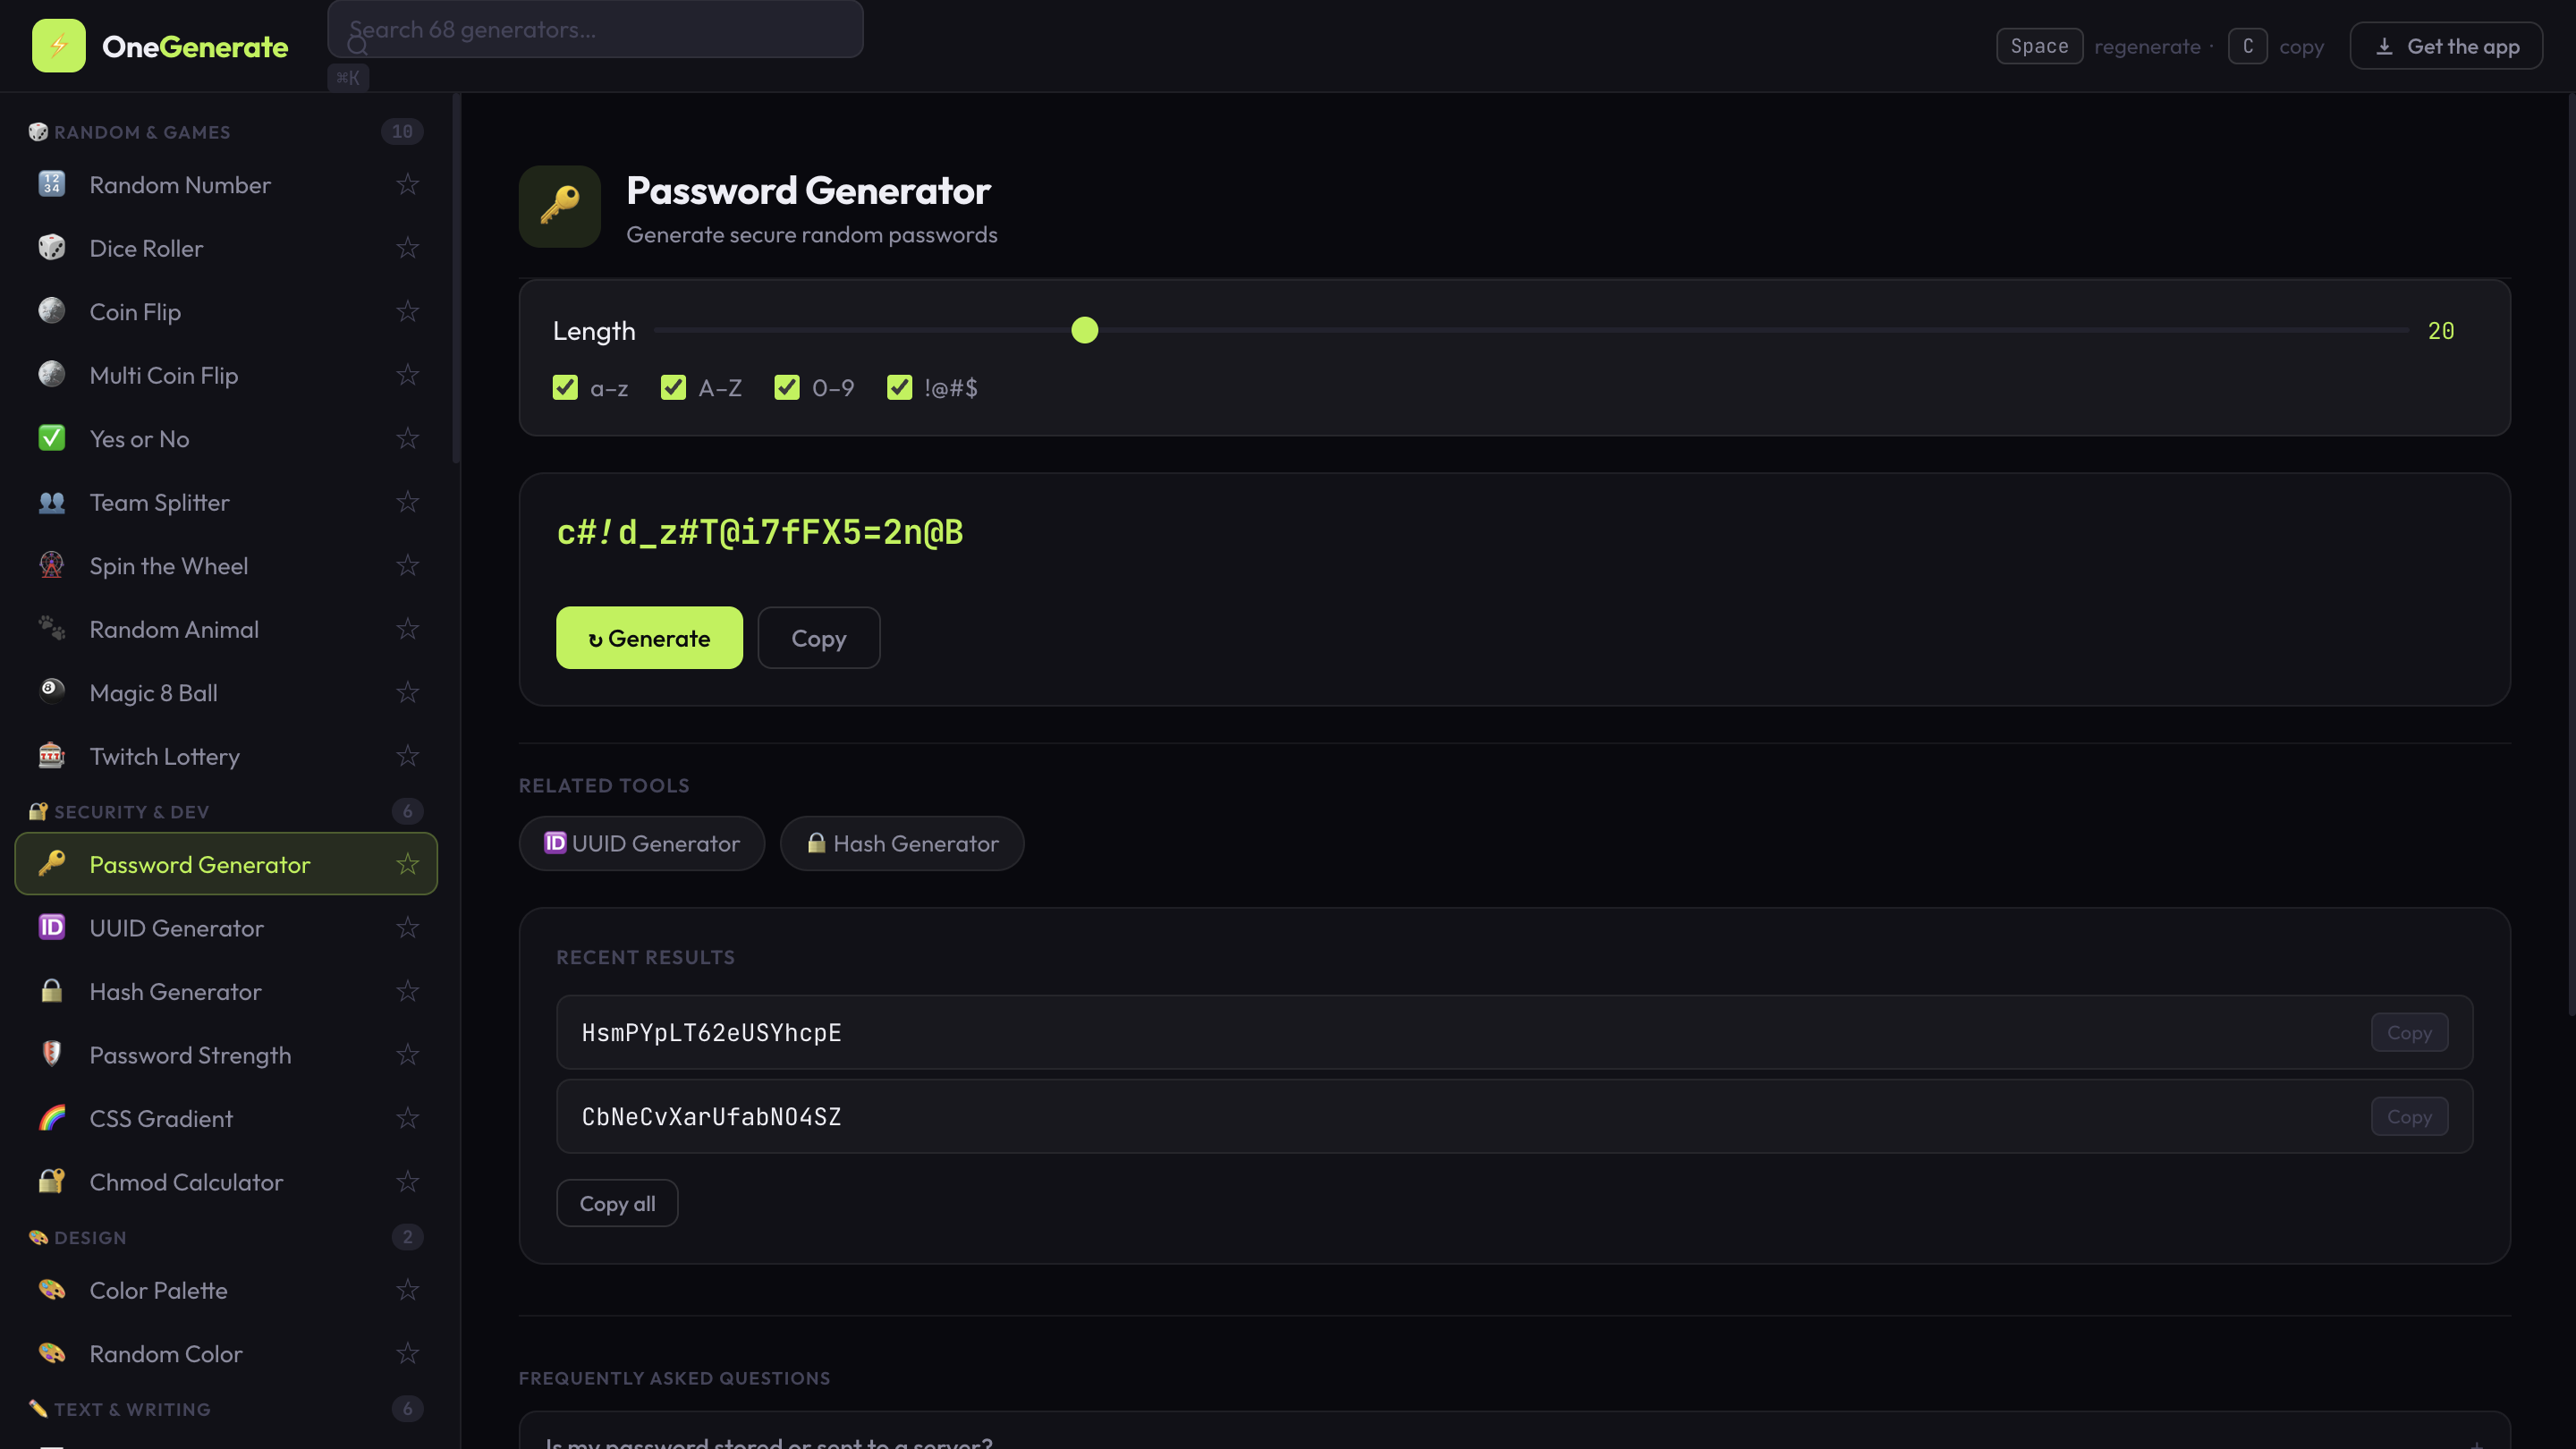Select the Hash Generator tool
This screenshot has width=2576, height=1449.
coord(175,991)
